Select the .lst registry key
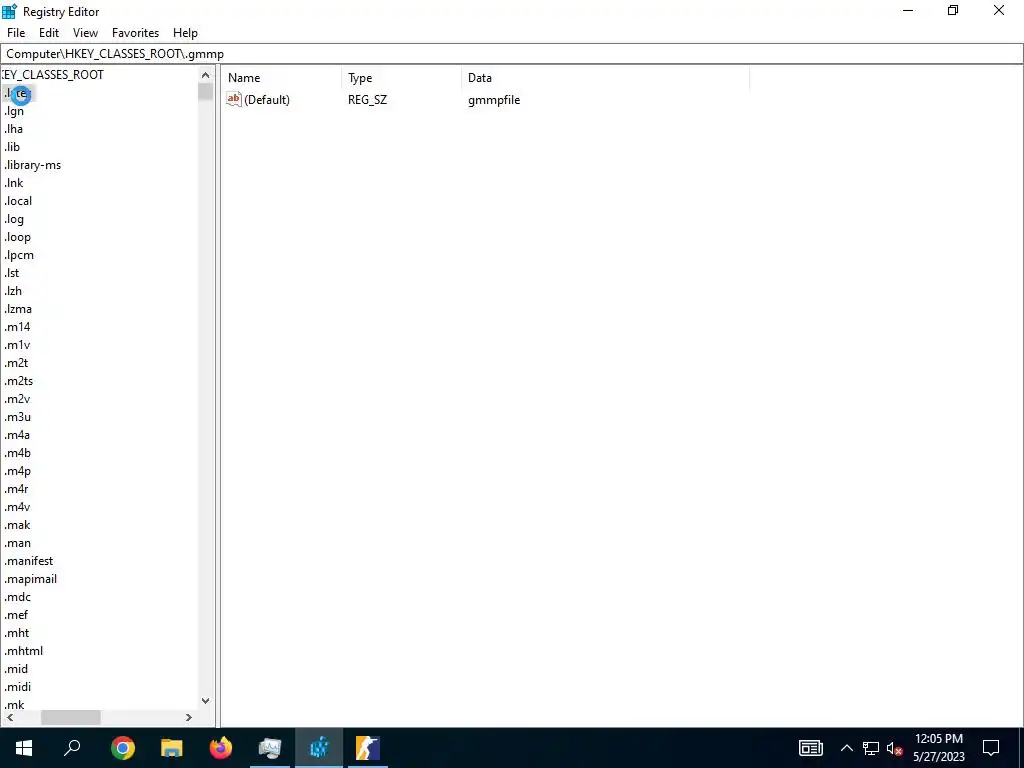The image size is (1024, 768). pyautogui.click(x=12, y=273)
